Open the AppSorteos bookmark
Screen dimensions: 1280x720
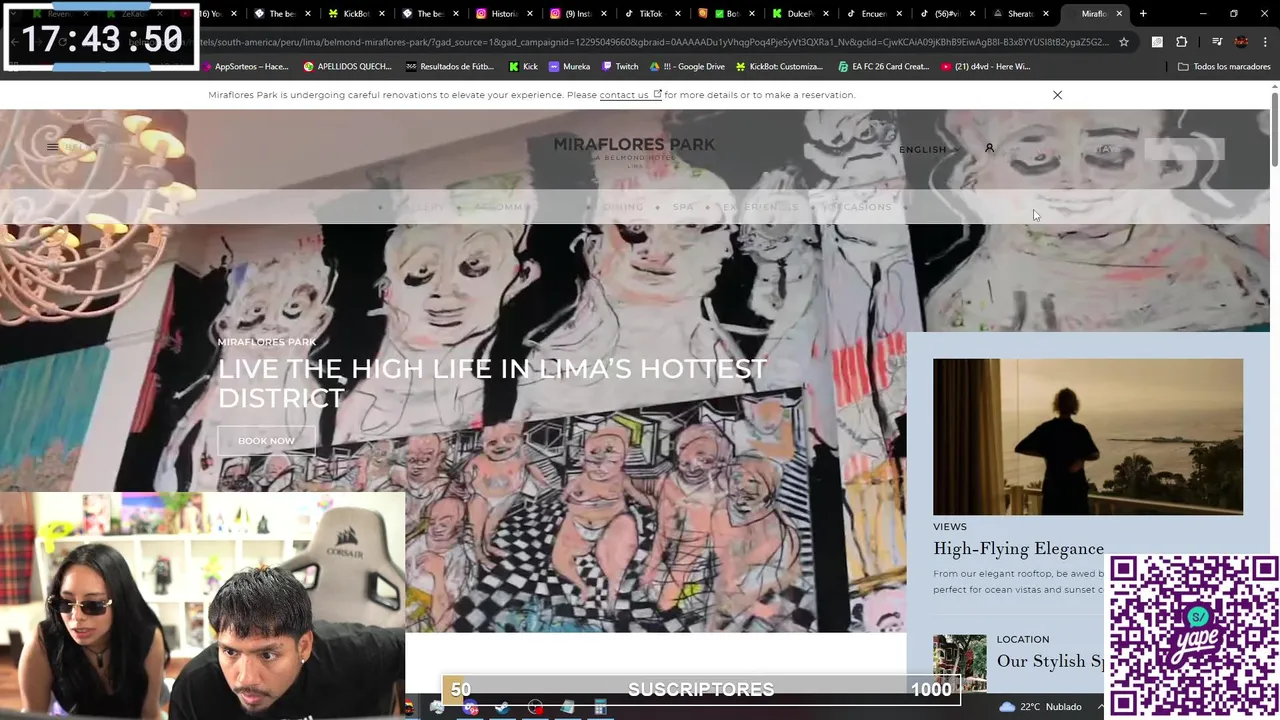[245, 67]
